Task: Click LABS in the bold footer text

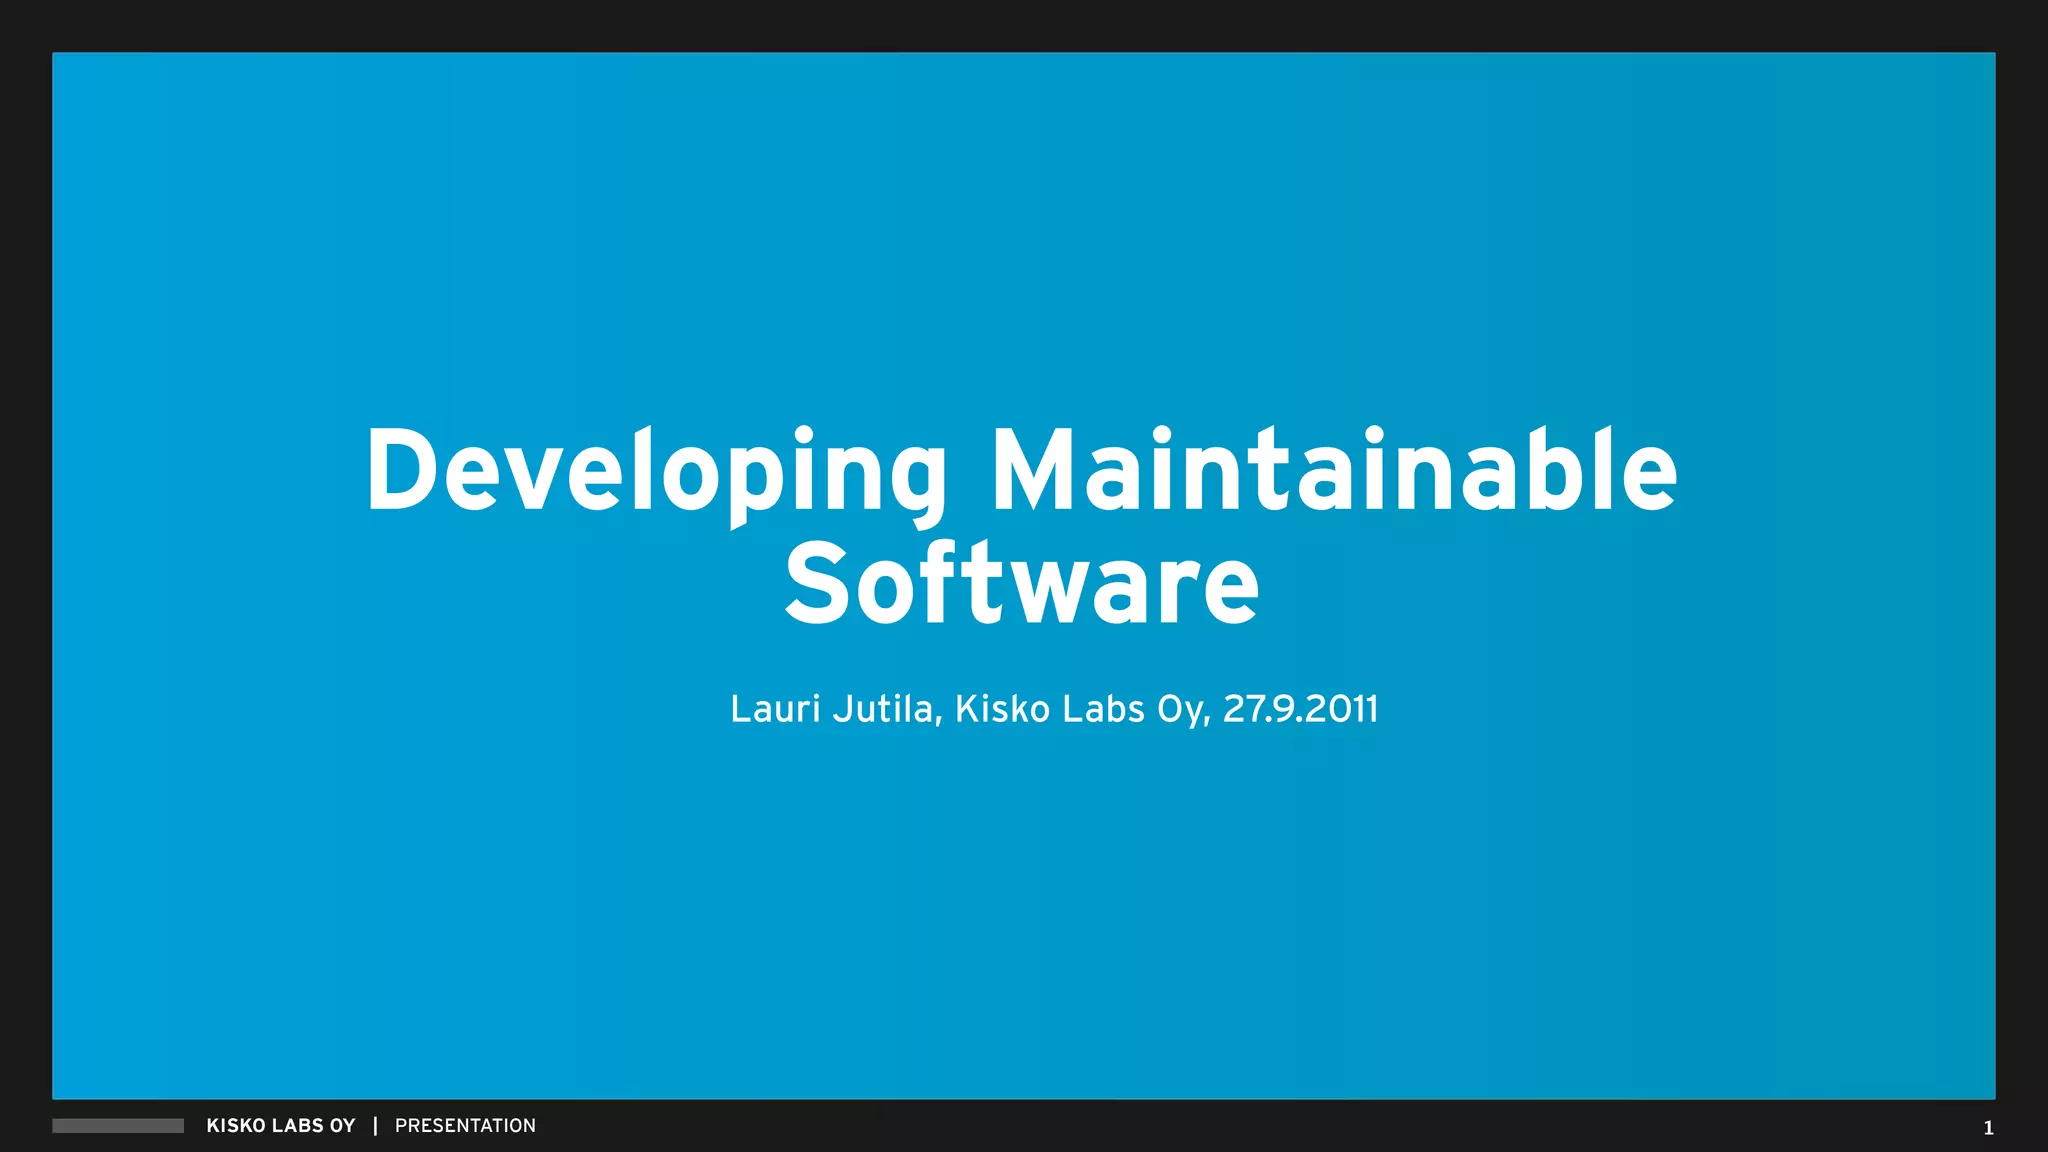Action: (297, 1126)
